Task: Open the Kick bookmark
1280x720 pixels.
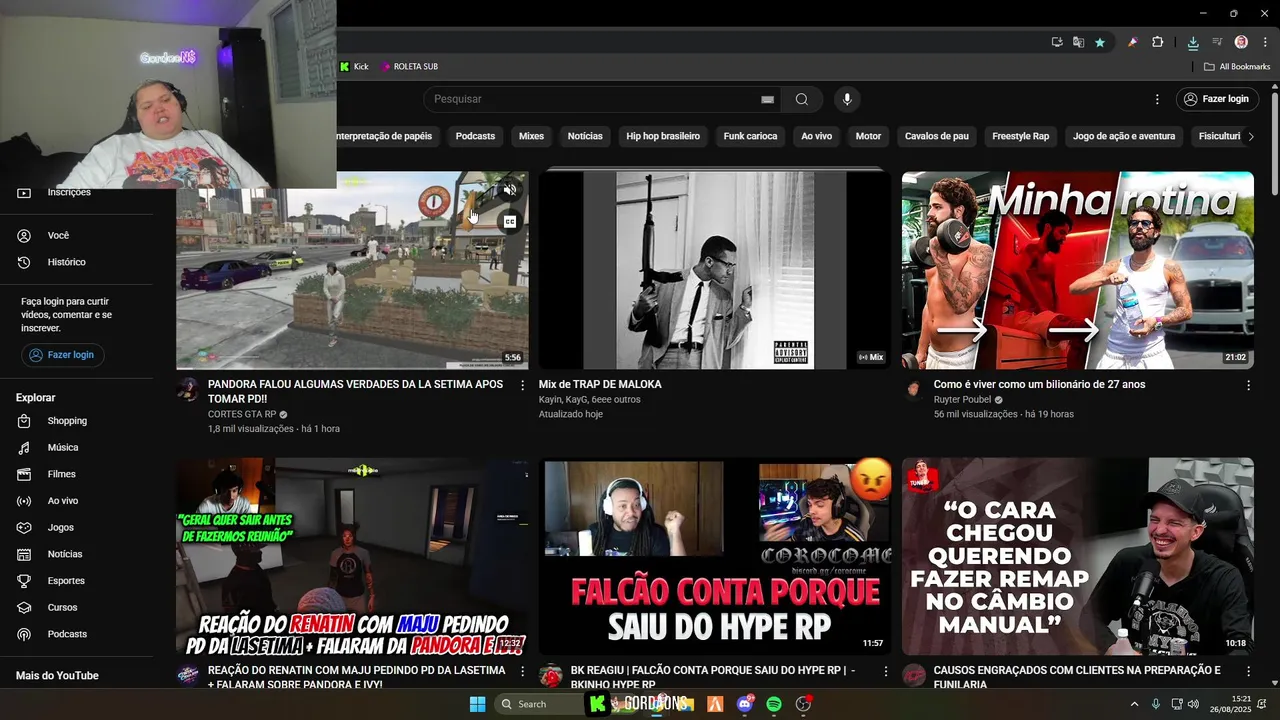Action: [354, 67]
